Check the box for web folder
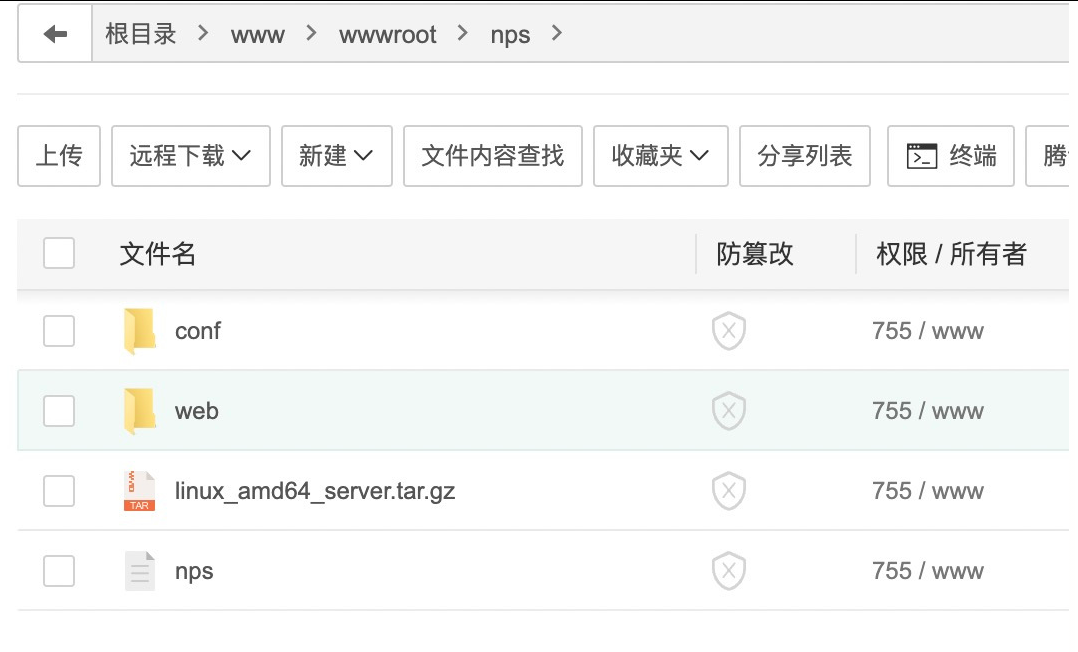Image resolution: width=1078 pixels, height=652 pixels. (x=59, y=411)
